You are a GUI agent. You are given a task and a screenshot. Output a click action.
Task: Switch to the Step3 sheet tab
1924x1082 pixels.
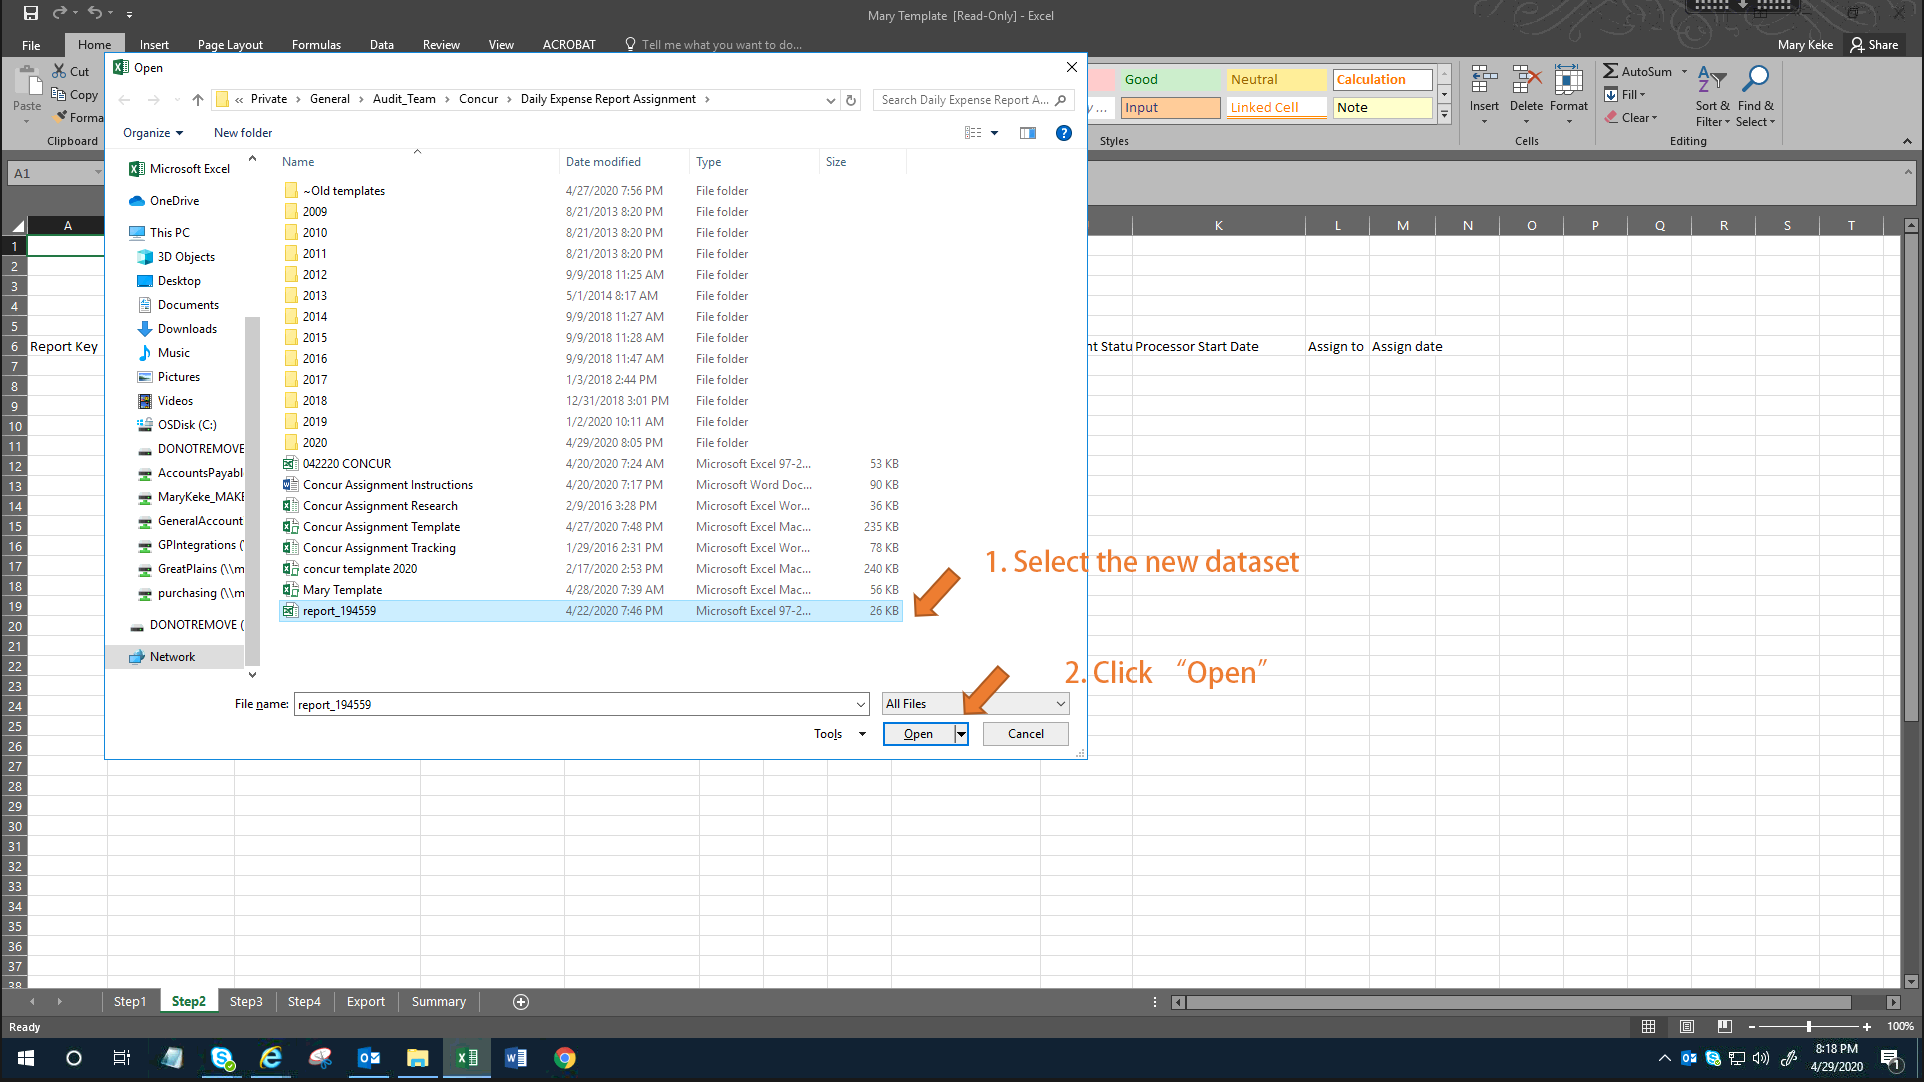[246, 1002]
